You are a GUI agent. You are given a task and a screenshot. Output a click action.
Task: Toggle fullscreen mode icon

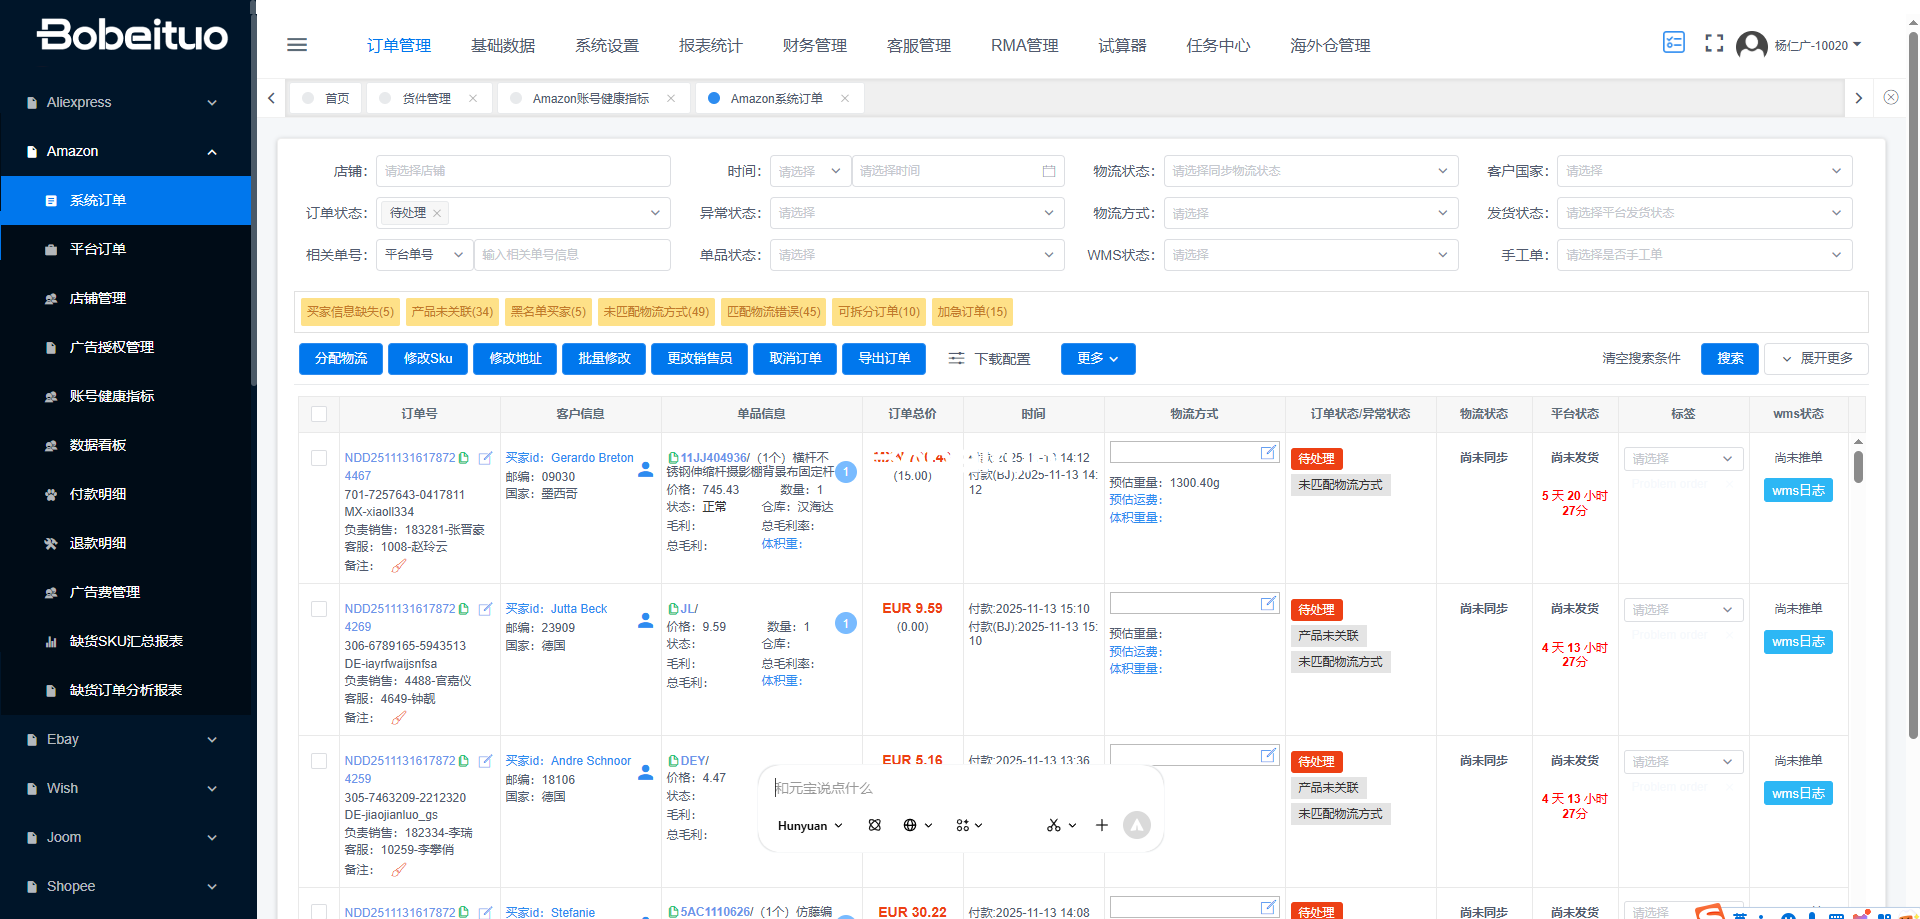(x=1714, y=44)
